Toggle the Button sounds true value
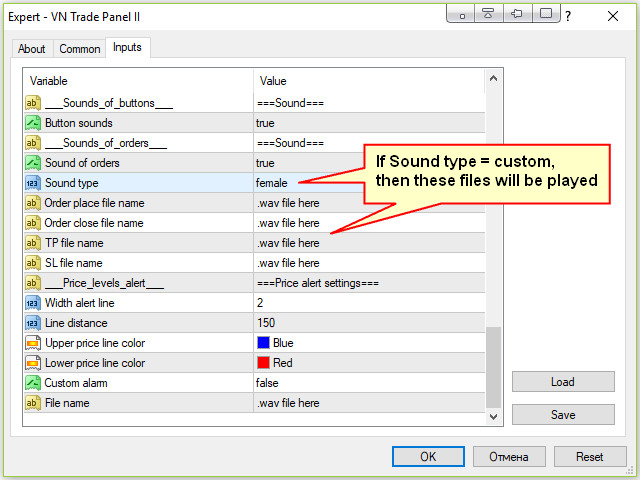This screenshot has width=640, height=480. 266,123
